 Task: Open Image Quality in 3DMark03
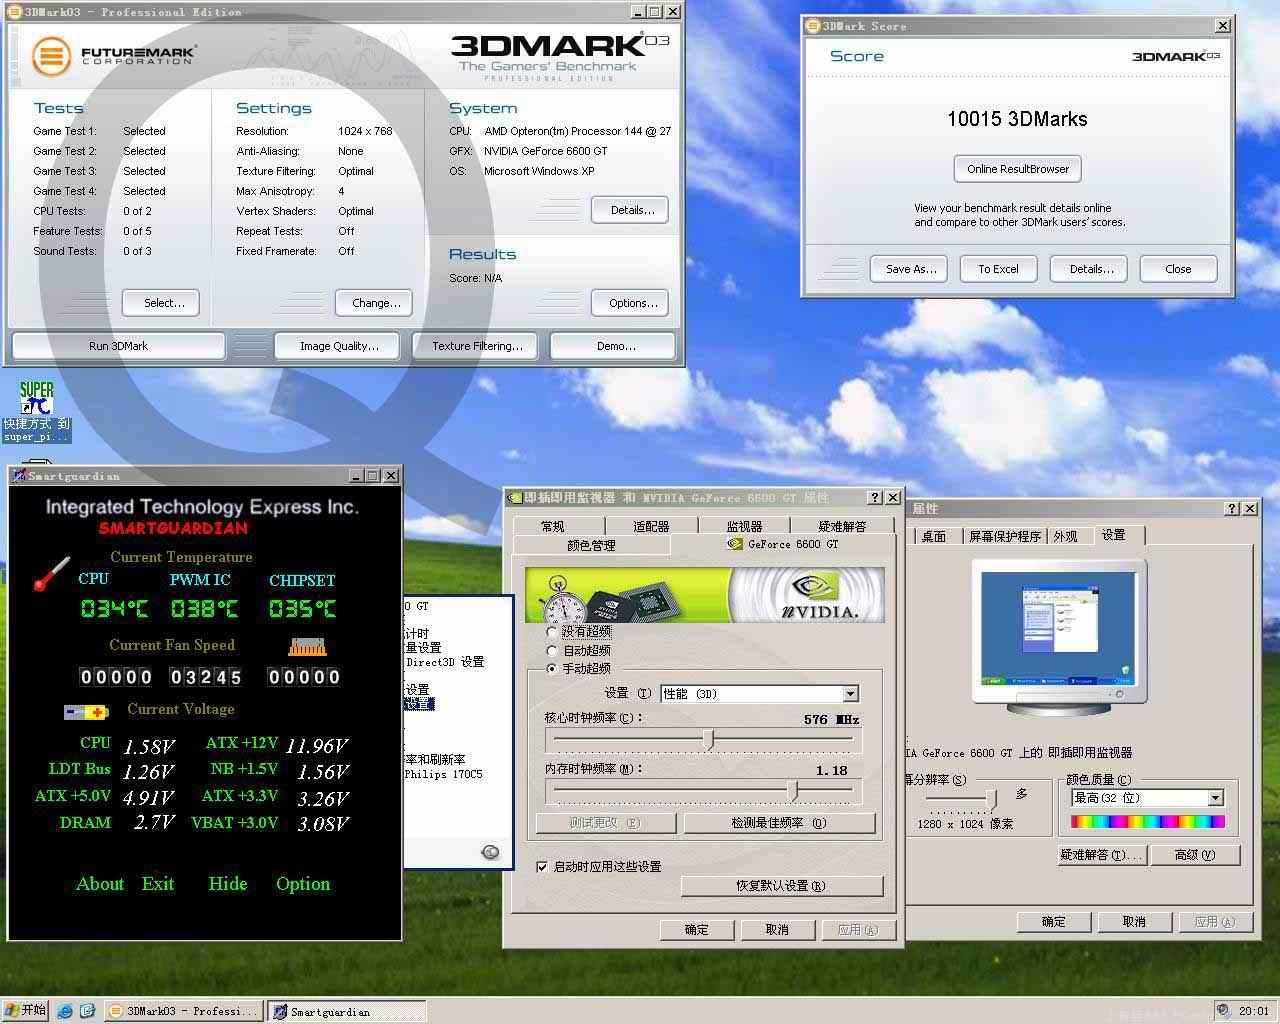pyautogui.click(x=339, y=346)
